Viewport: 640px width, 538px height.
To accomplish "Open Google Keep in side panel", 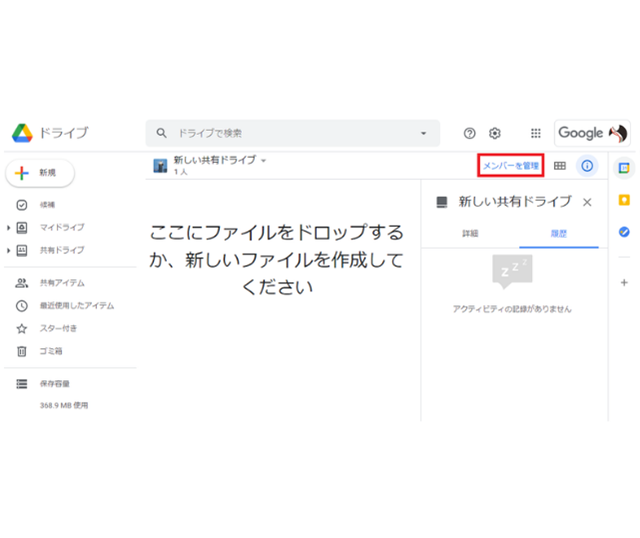I will tap(624, 200).
